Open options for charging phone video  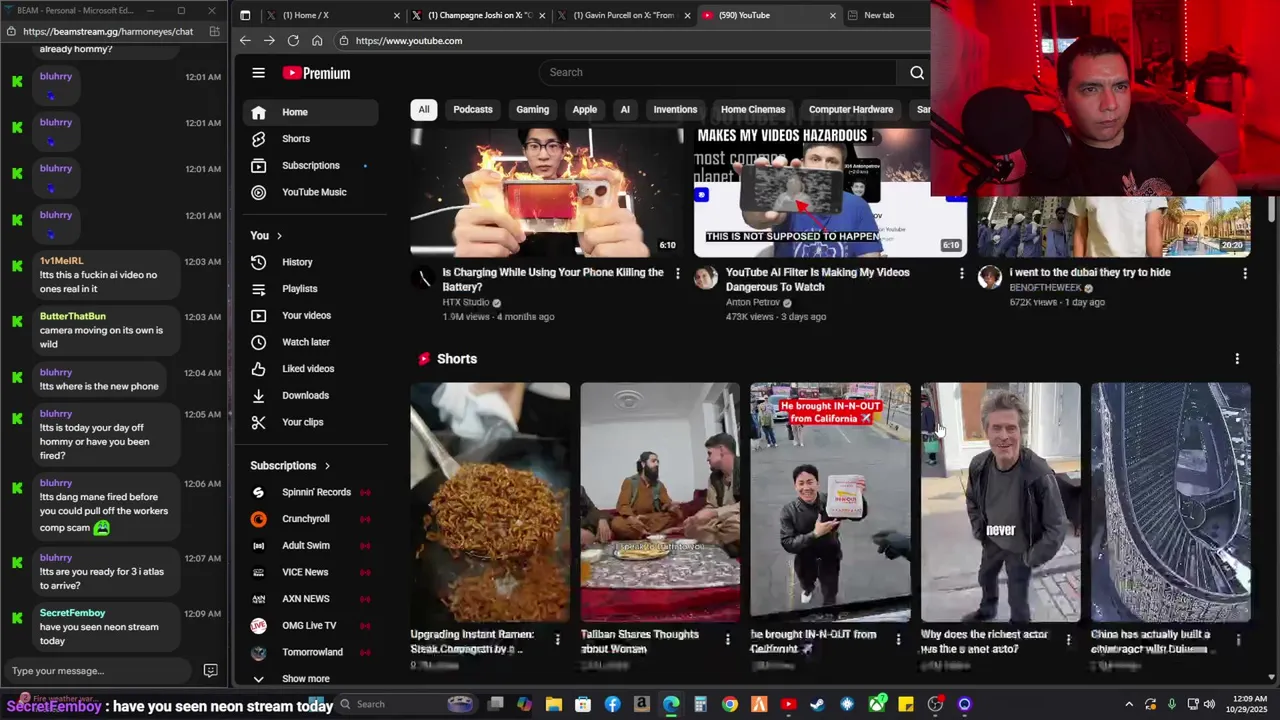tap(677, 273)
